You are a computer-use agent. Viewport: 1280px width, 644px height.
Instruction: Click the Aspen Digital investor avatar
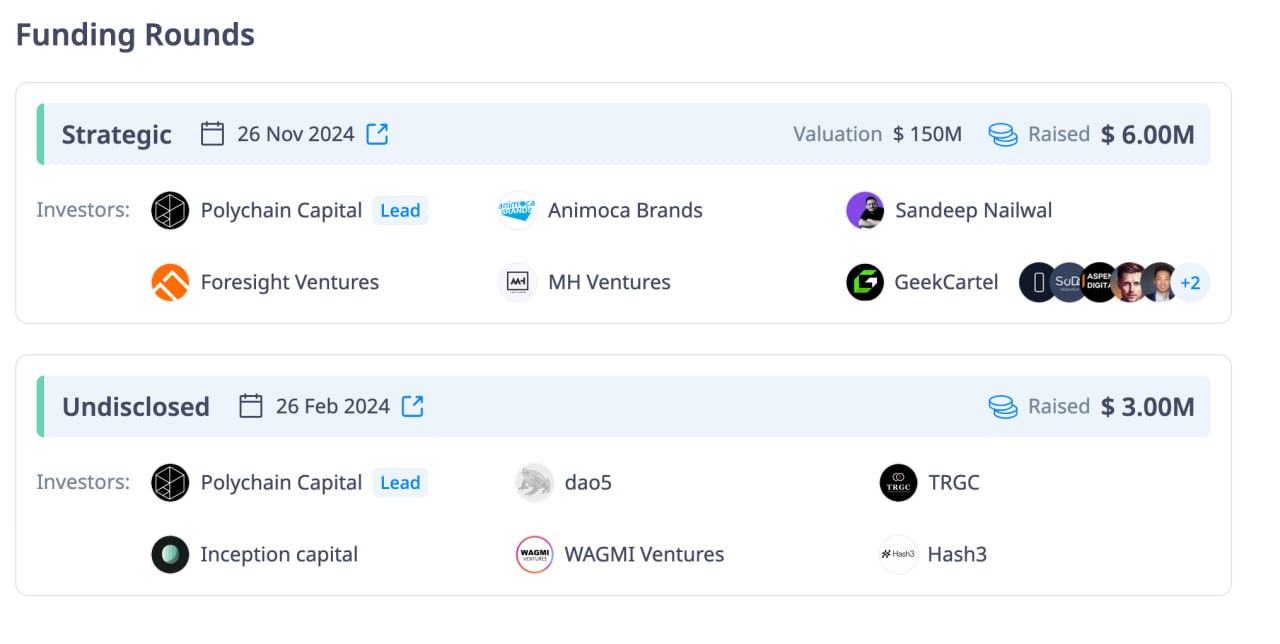coord(1100,283)
